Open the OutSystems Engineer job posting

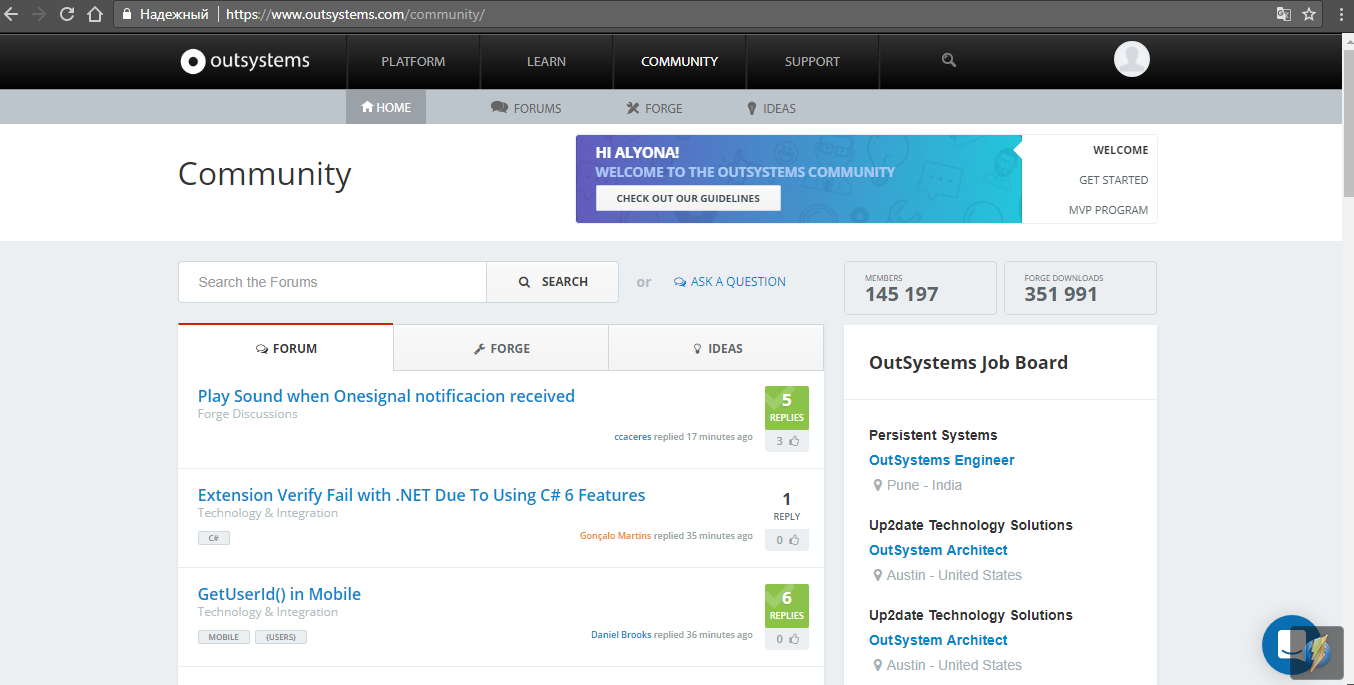[x=941, y=460]
